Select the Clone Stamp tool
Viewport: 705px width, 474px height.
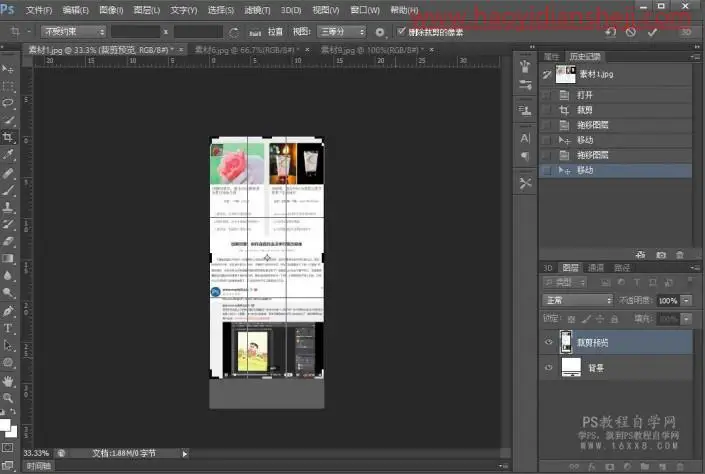[x=8, y=207]
